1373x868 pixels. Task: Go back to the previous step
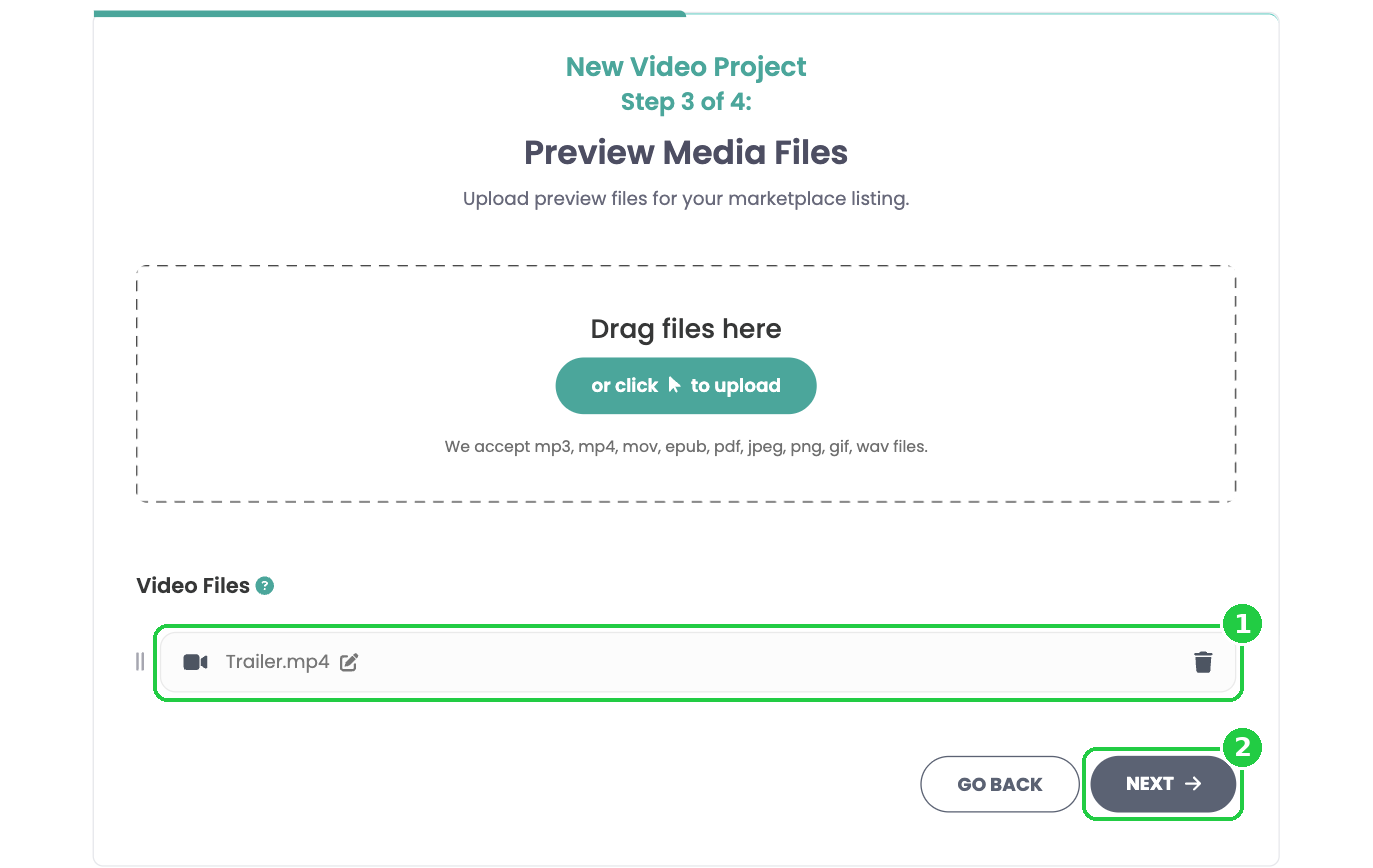(x=1000, y=784)
